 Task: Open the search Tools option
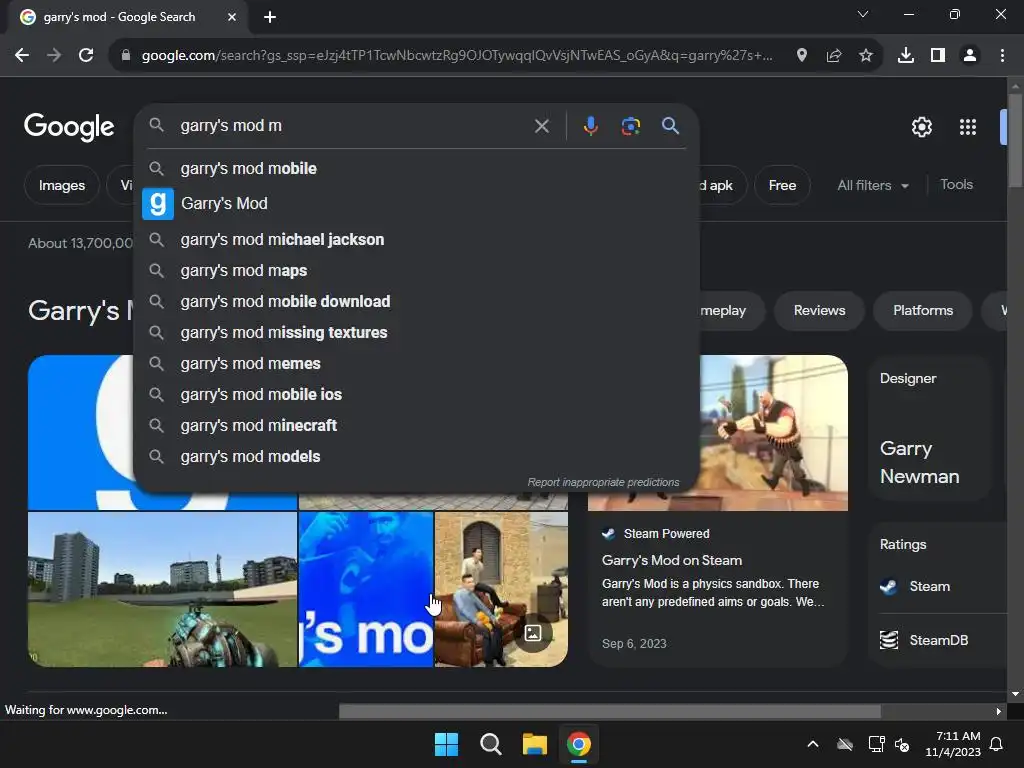pos(957,185)
